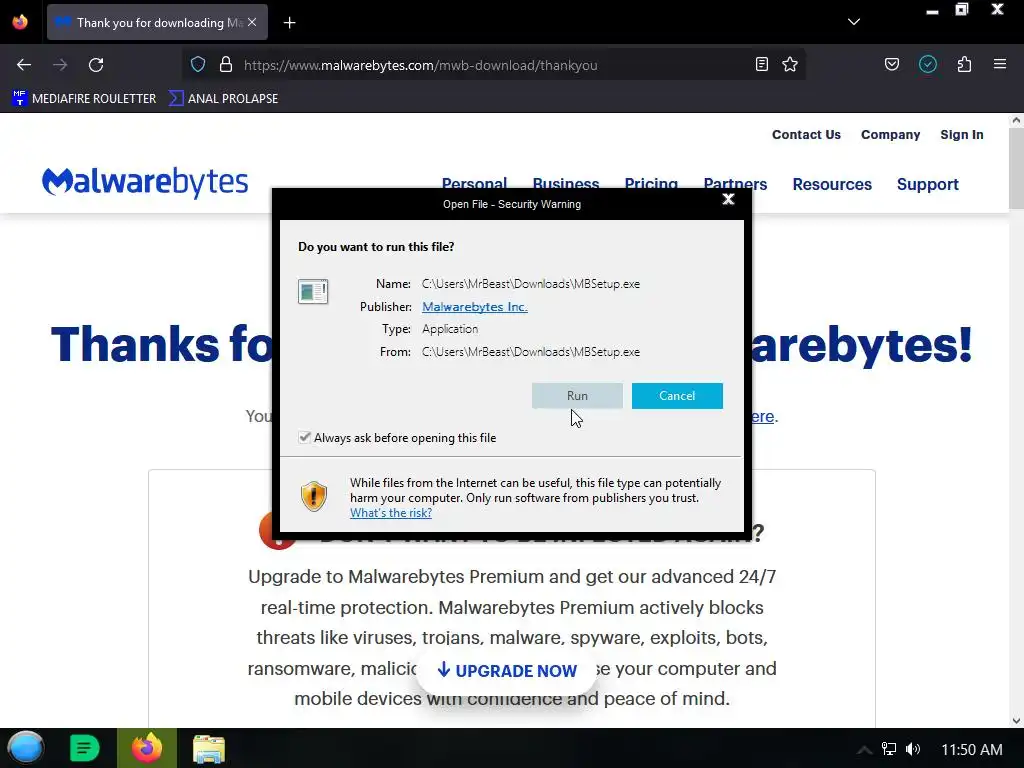Open What's the risk? link
Viewport: 1024px width, 768px height.
click(x=391, y=513)
